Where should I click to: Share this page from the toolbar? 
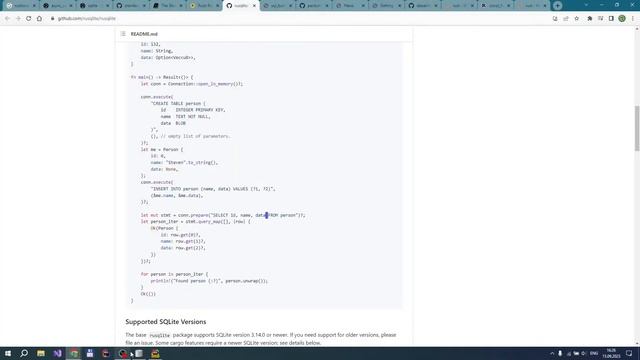pyautogui.click(x=566, y=18)
